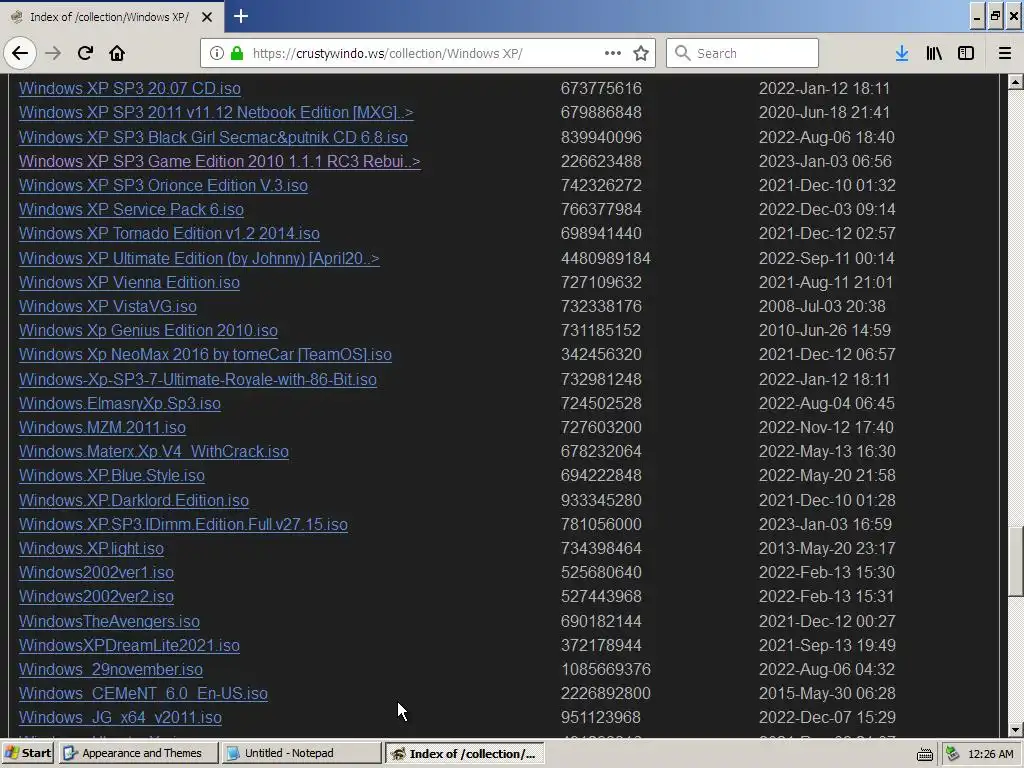
Task: Open Windows XP Vienna Edition.iso link
Action: point(129,283)
